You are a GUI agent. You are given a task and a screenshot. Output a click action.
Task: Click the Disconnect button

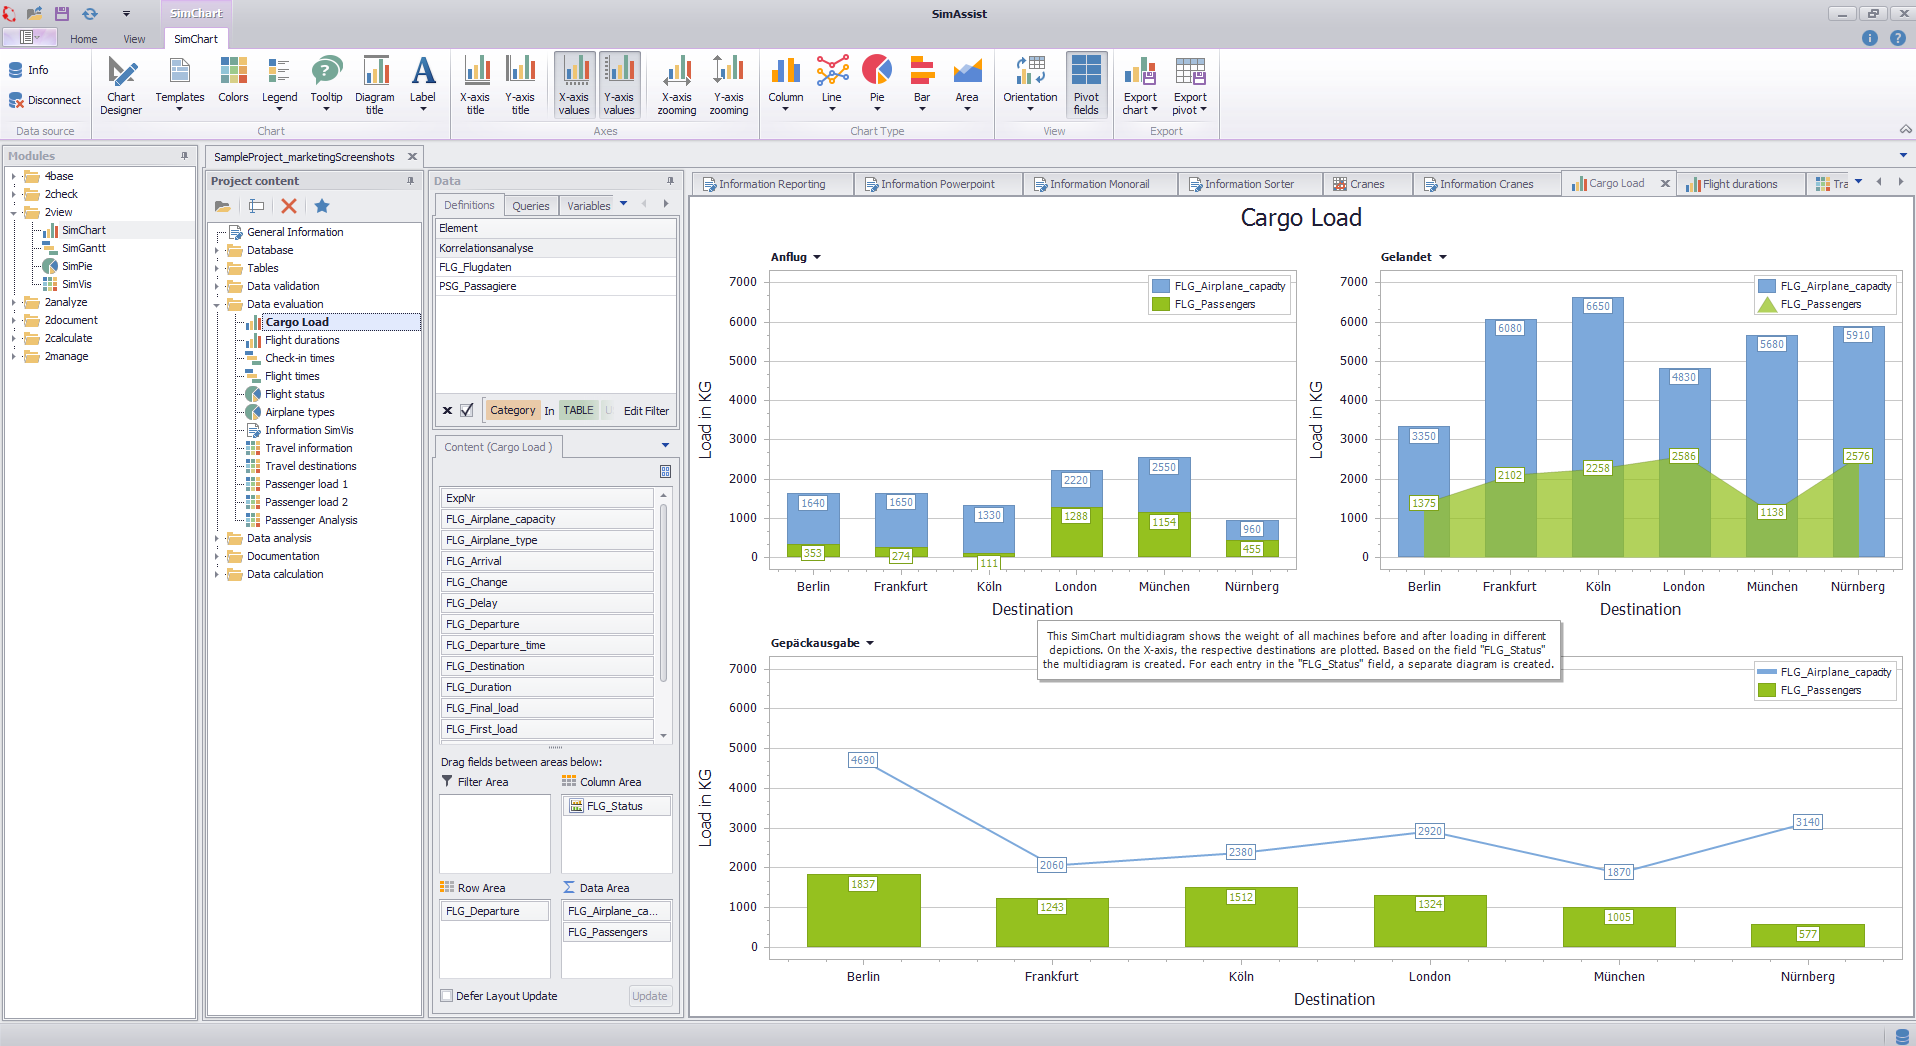click(x=45, y=100)
